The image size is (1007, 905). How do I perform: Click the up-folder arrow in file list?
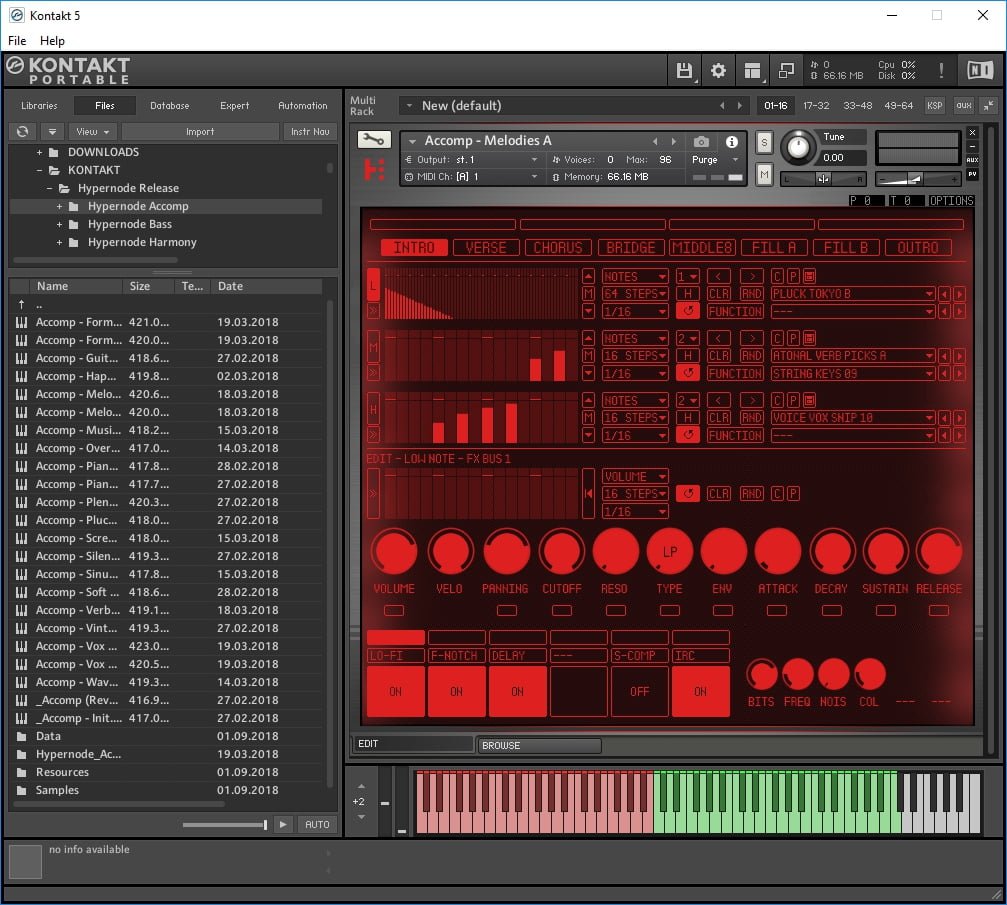[22, 304]
